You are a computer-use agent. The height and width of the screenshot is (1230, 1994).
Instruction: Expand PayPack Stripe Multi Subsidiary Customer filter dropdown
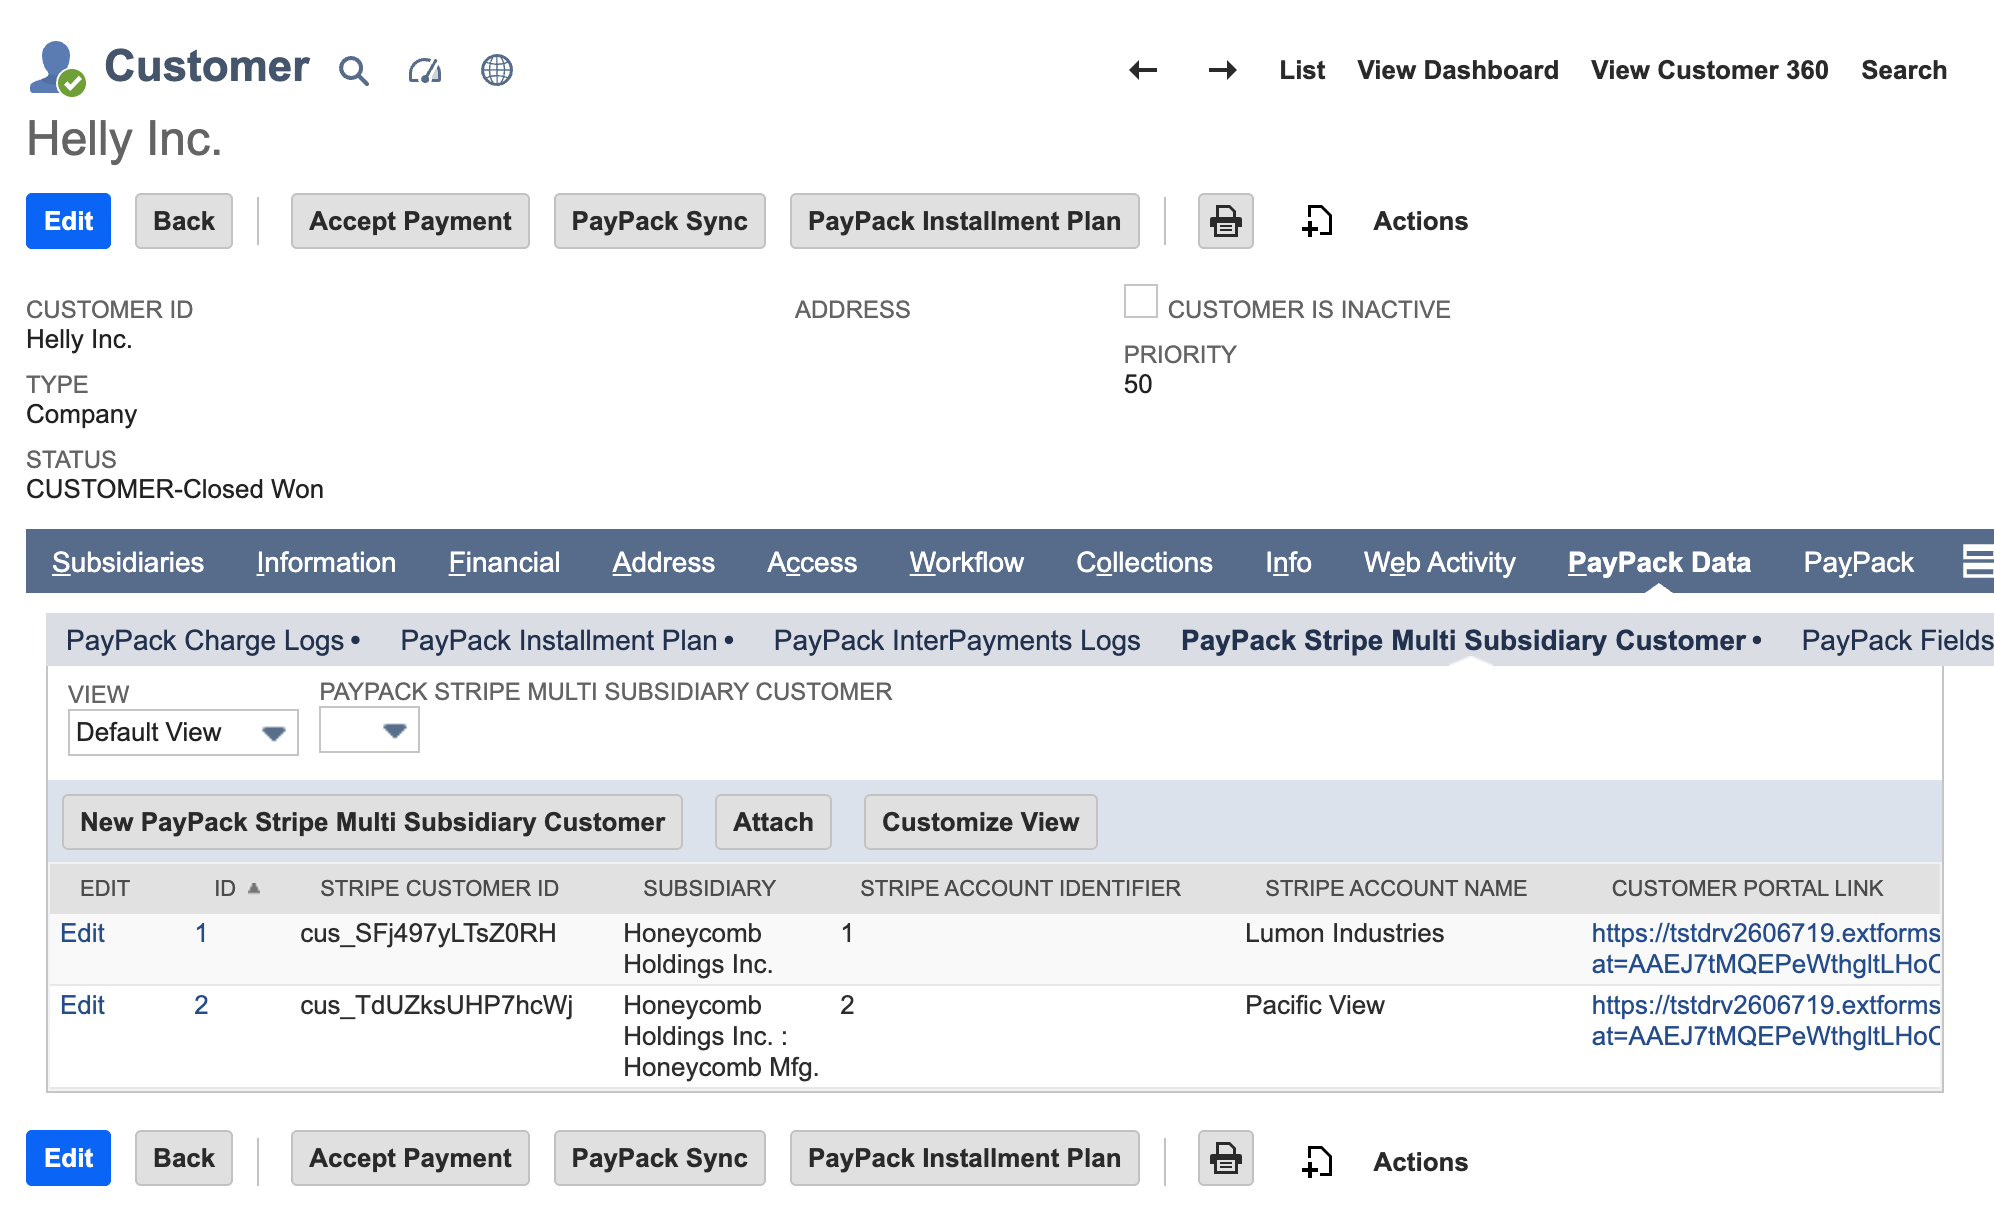pyautogui.click(x=369, y=731)
